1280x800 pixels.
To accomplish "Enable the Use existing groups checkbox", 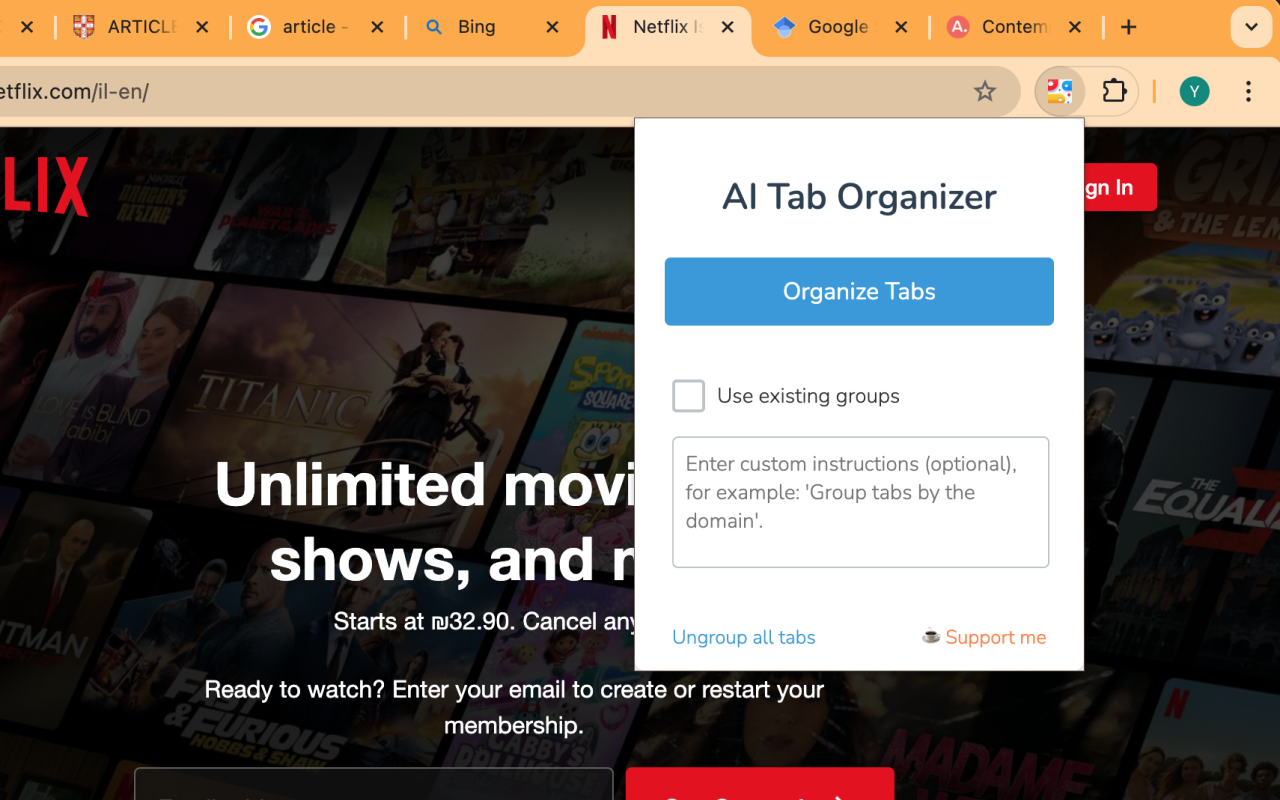I will 688,396.
